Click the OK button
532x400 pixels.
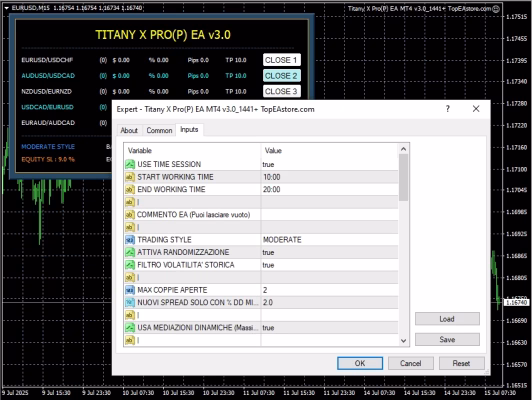click(360, 363)
